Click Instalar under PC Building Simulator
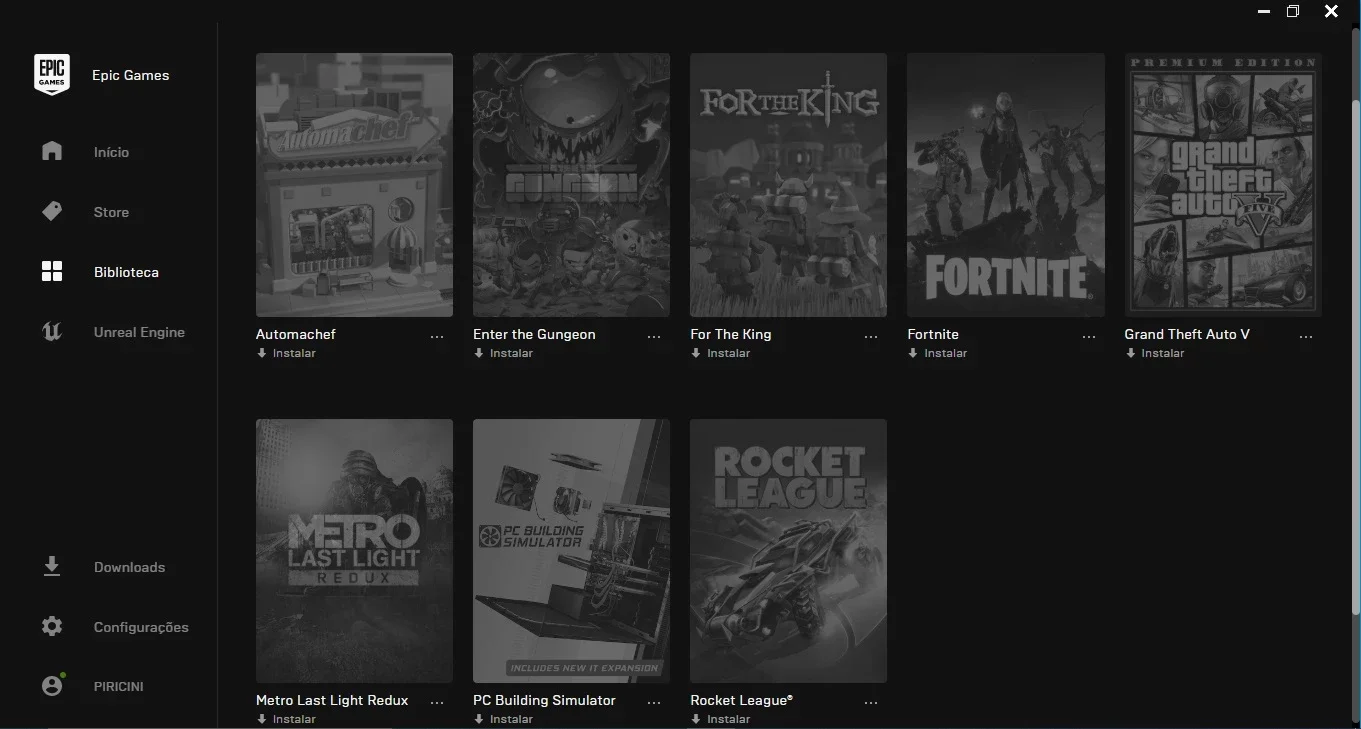The height and width of the screenshot is (729, 1361). (x=511, y=719)
